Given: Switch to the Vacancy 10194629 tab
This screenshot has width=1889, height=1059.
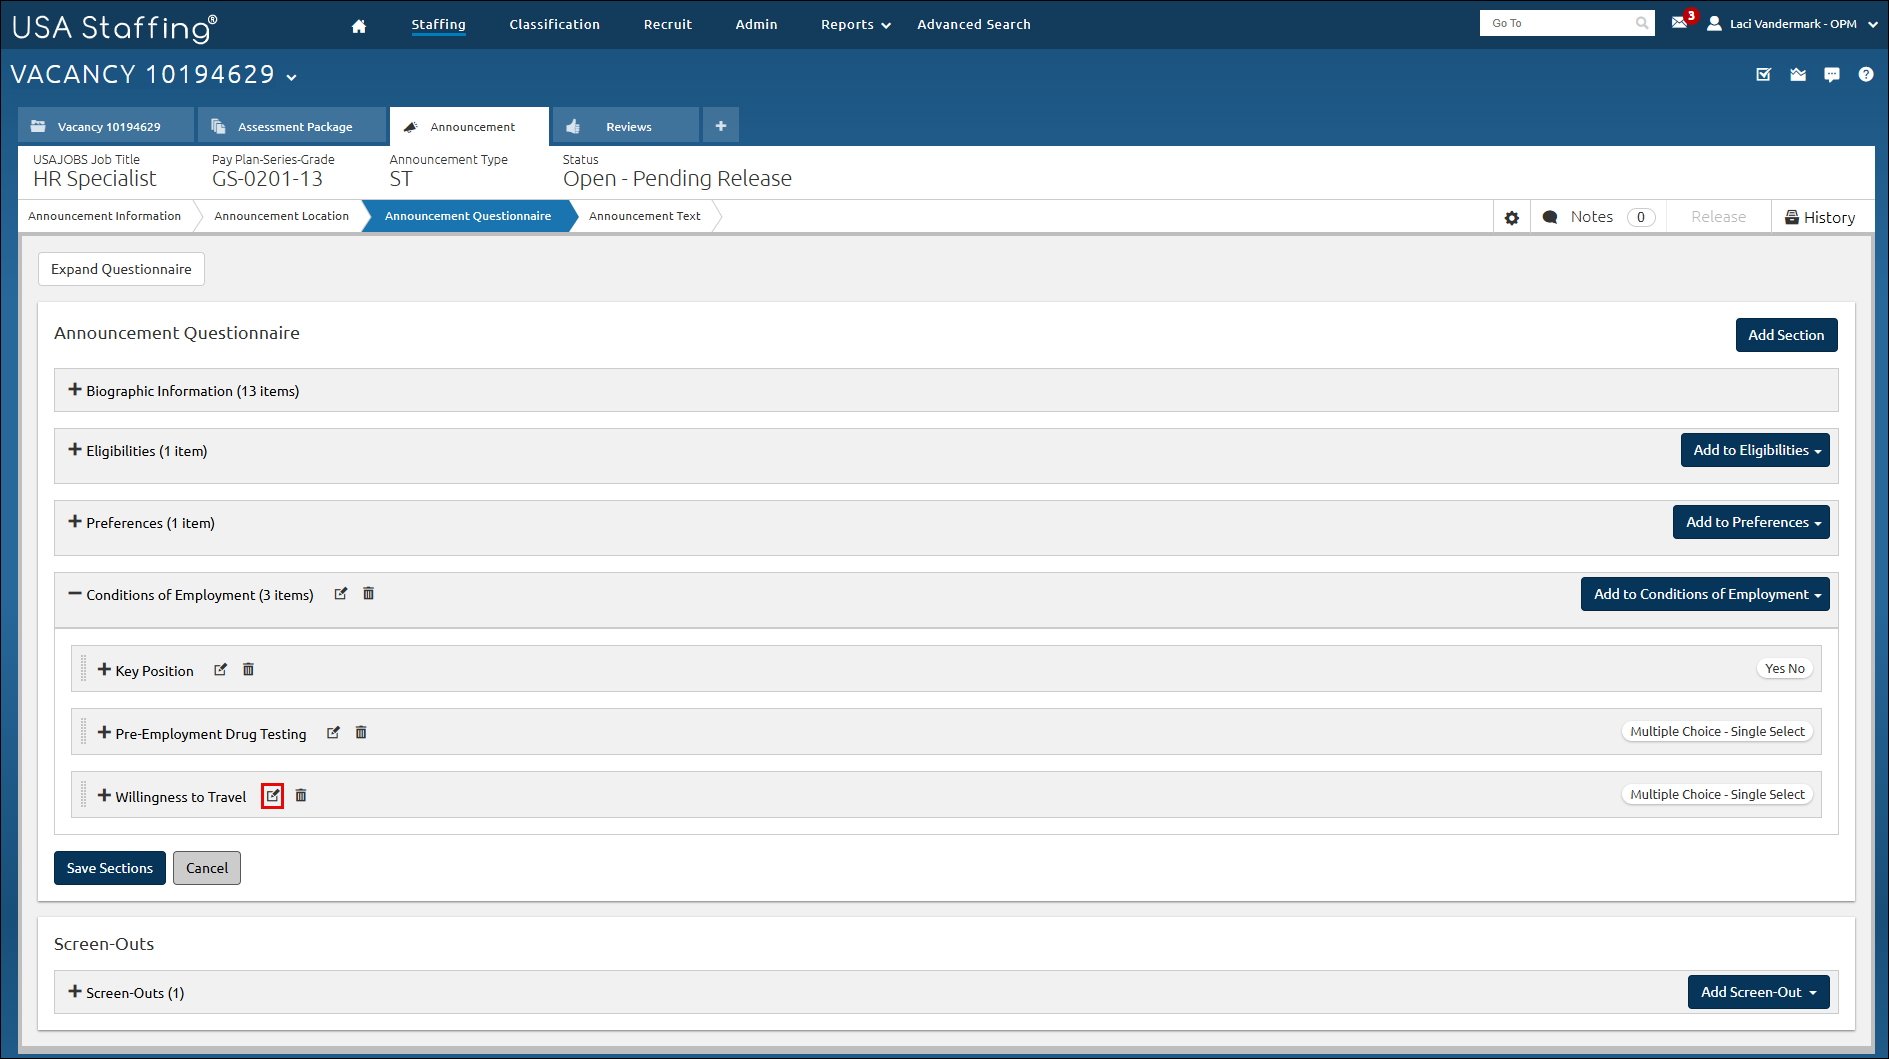Looking at the screenshot, I should (x=105, y=126).
